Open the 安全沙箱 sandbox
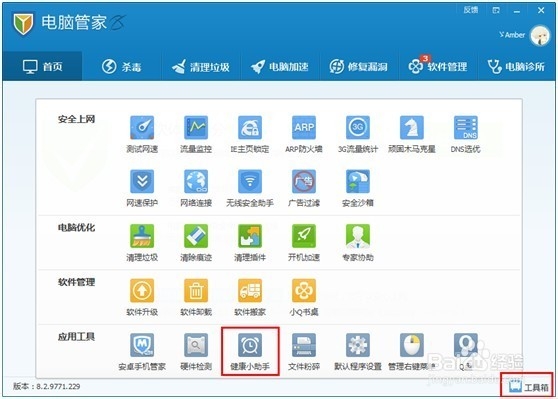Screen dimensions: 558x399 (x=358, y=189)
